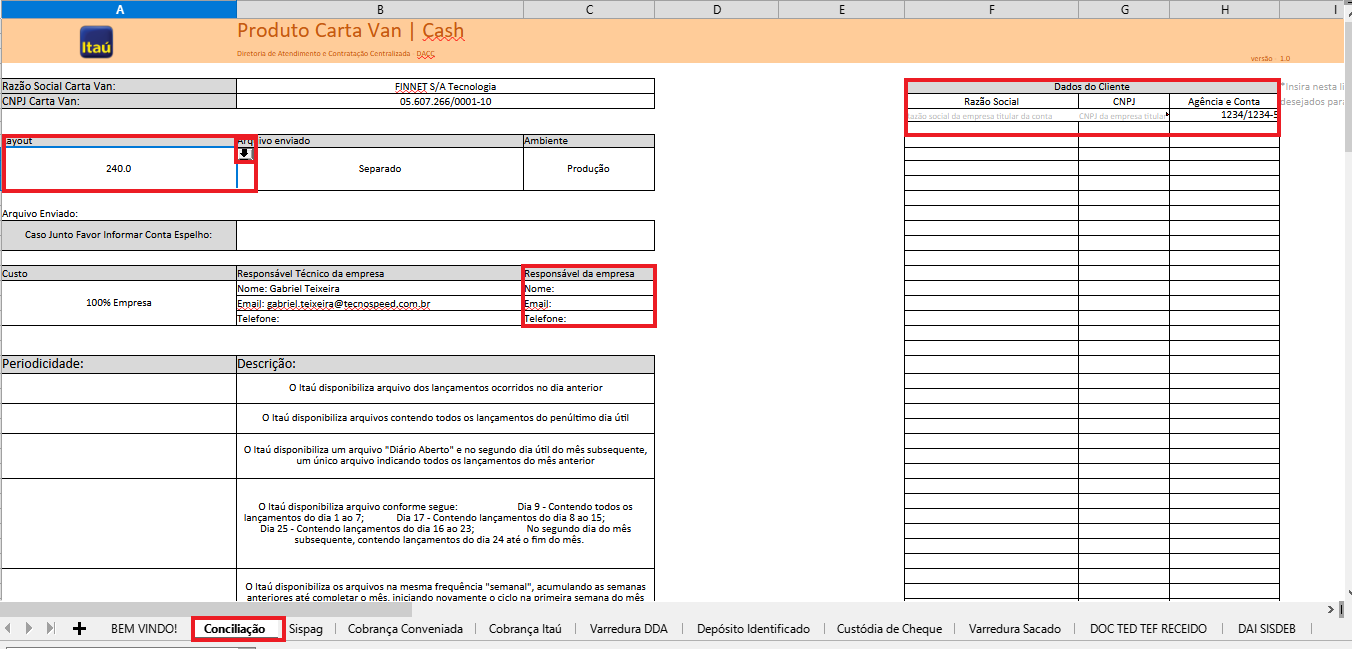Click the gabriel.teixeira@tecnospeed.com.br email cell

click(x=380, y=303)
